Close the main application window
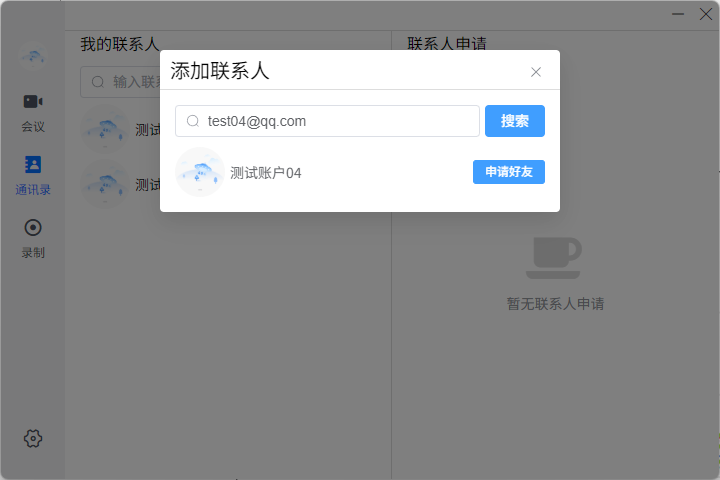The width and height of the screenshot is (720, 480). point(705,14)
